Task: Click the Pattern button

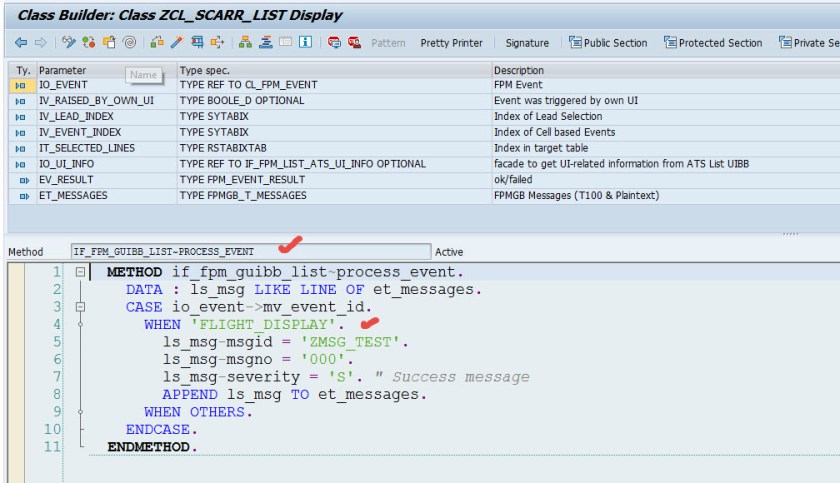Action: click(388, 43)
